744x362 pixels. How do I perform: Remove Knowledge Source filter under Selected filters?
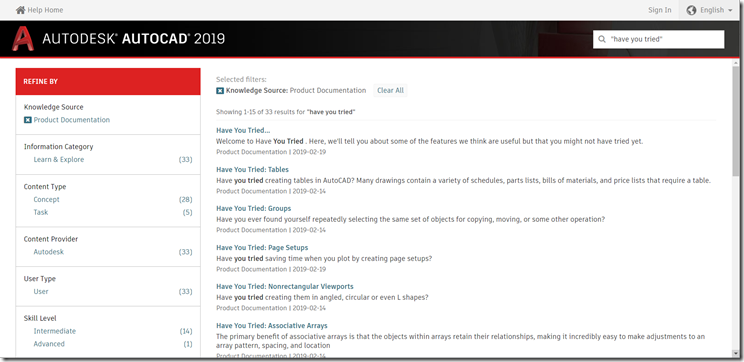[x=220, y=91]
